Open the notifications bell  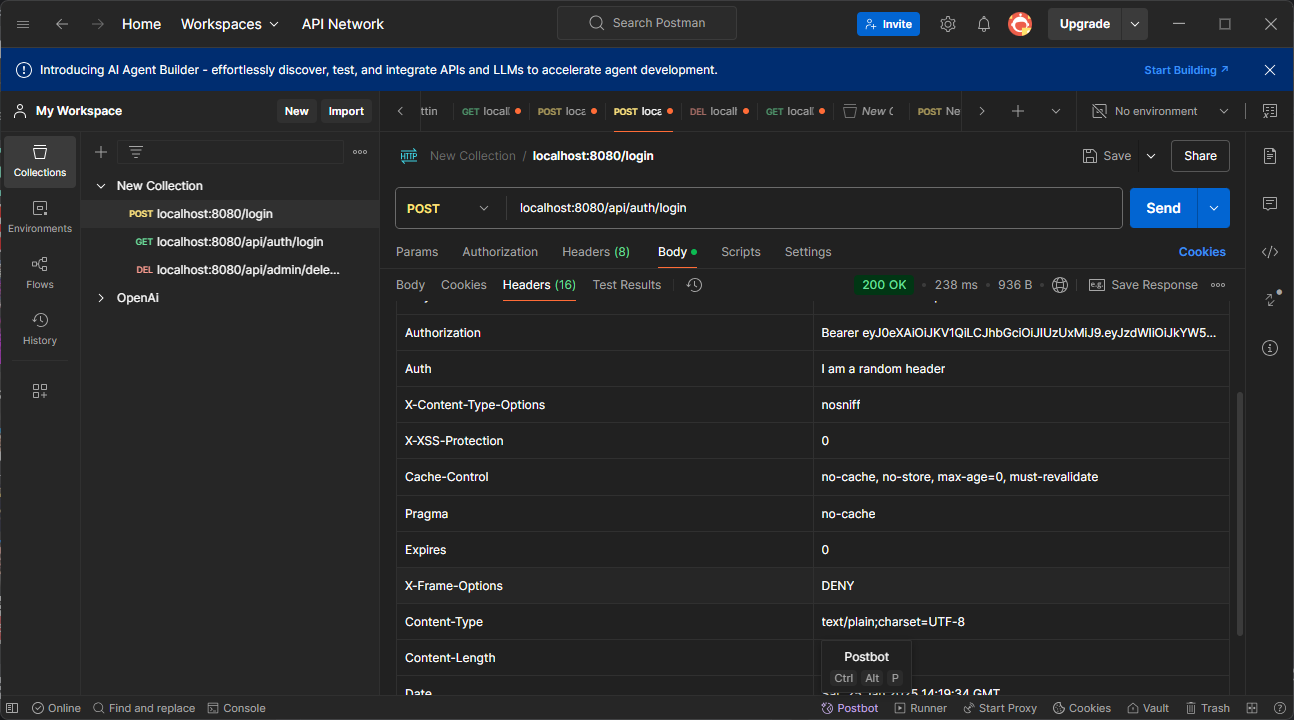(984, 24)
